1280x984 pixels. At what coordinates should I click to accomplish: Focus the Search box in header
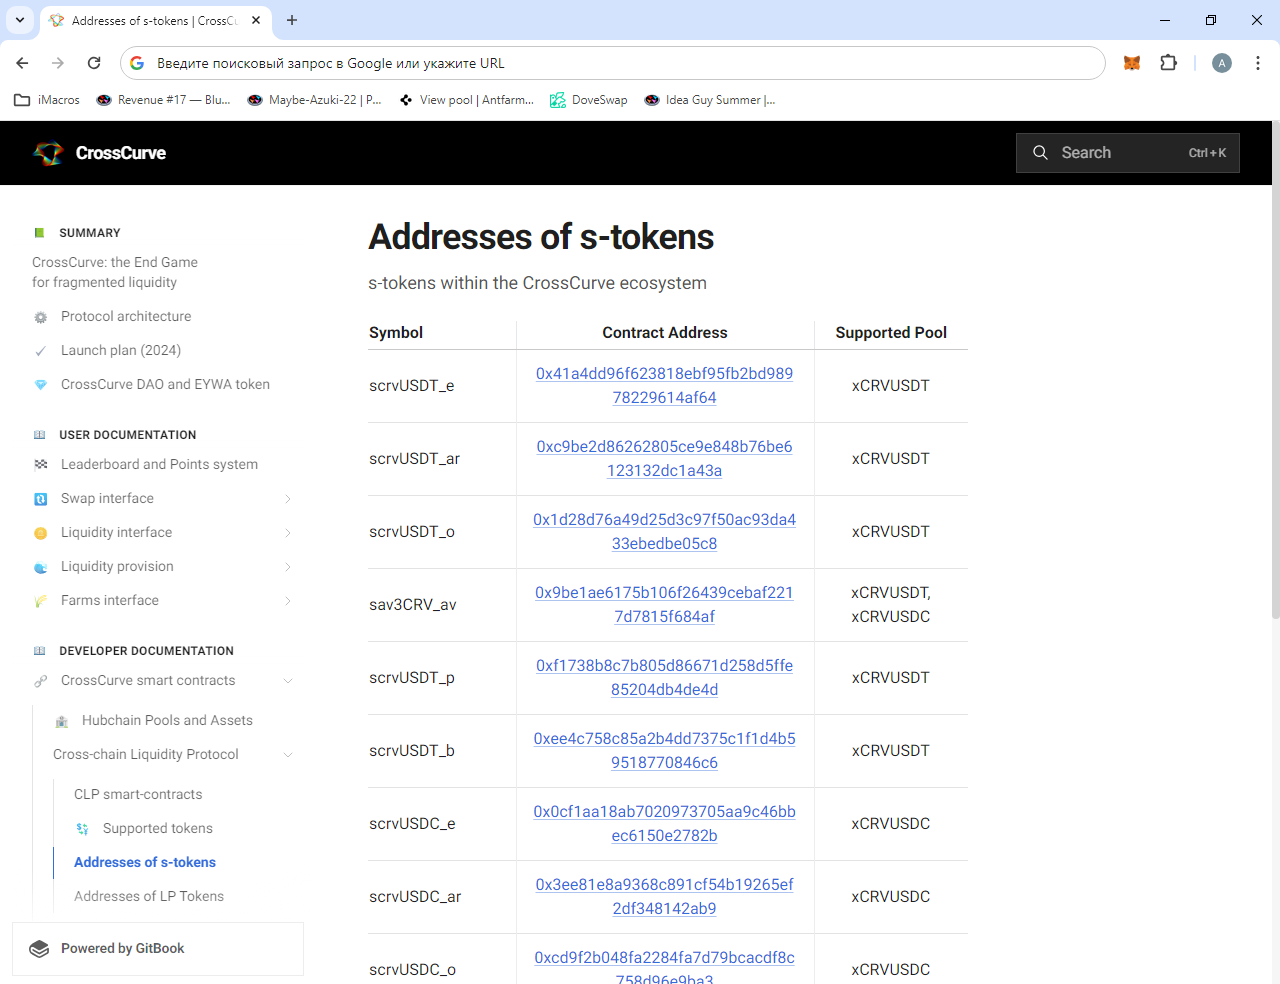tap(1128, 153)
